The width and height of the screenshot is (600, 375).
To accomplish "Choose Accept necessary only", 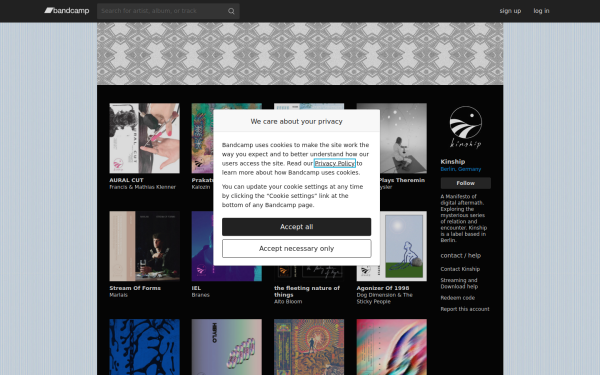I will coord(297,249).
